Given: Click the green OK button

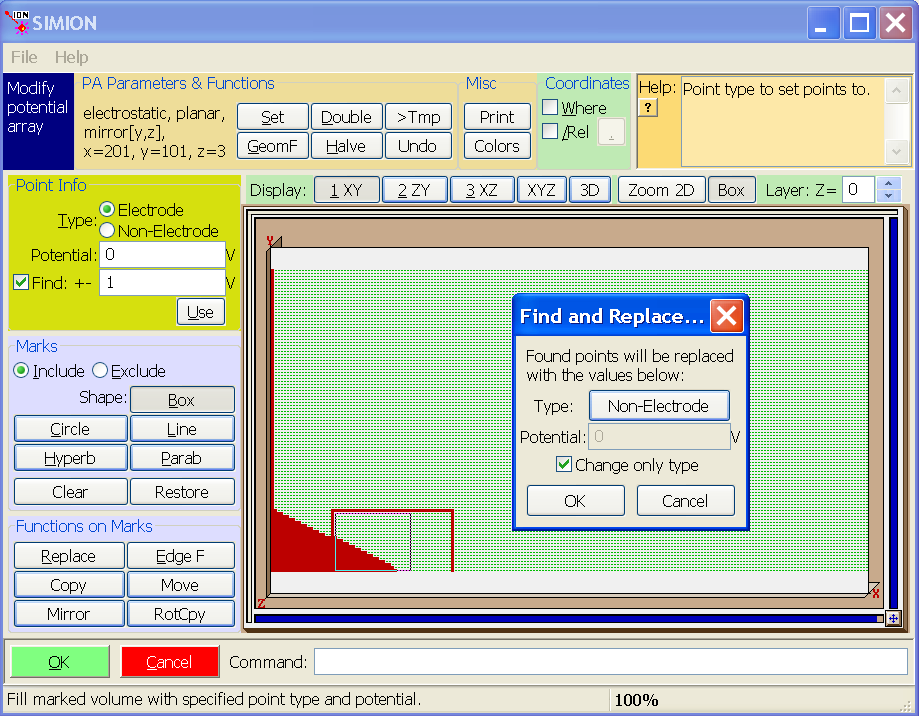Looking at the screenshot, I should 60,662.
